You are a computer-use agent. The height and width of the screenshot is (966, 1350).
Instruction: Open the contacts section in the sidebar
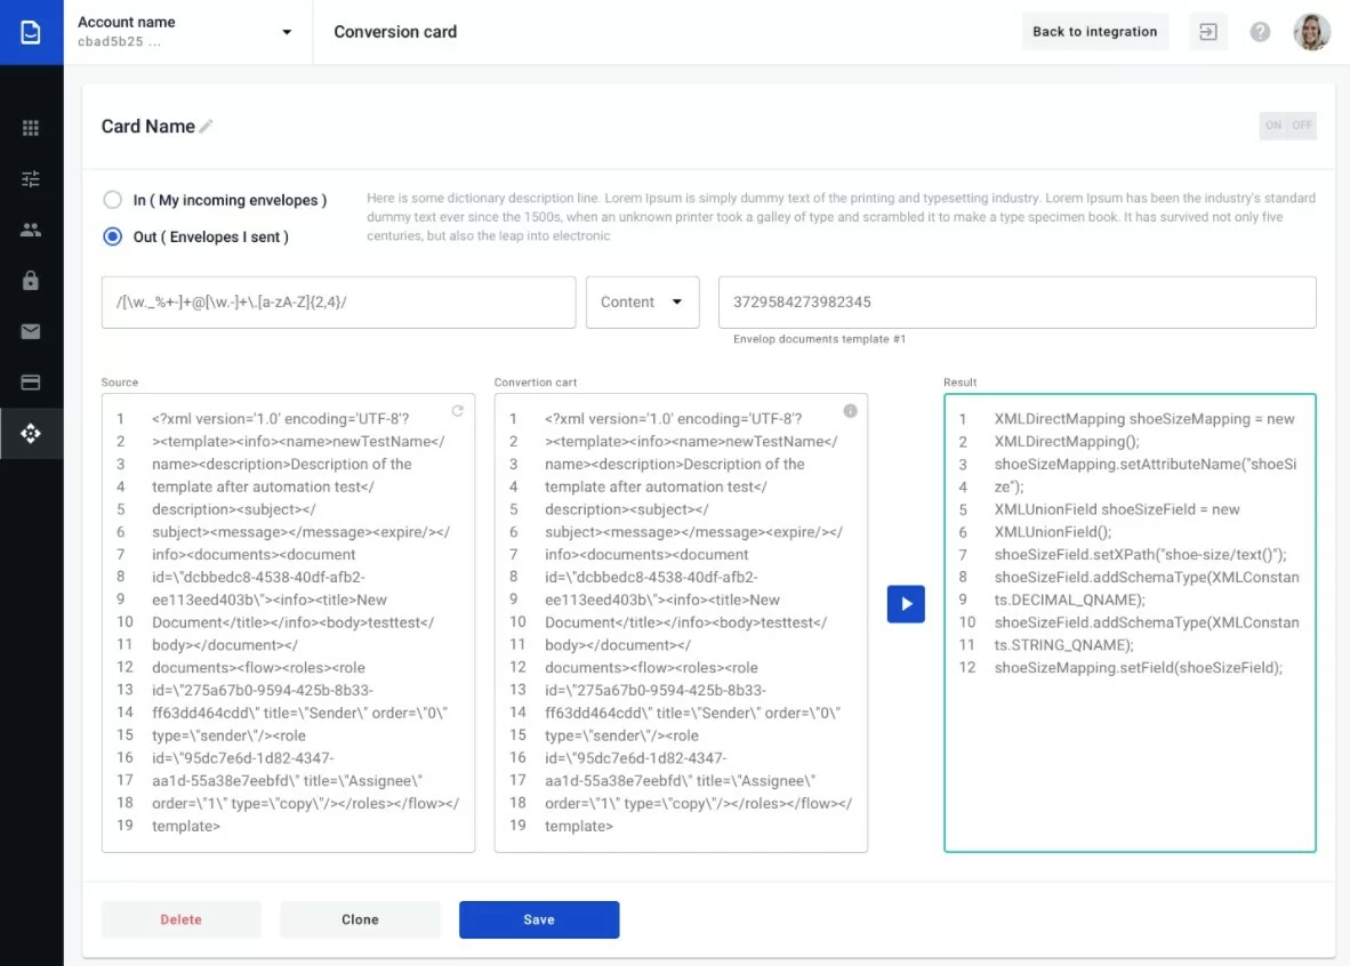pos(31,230)
